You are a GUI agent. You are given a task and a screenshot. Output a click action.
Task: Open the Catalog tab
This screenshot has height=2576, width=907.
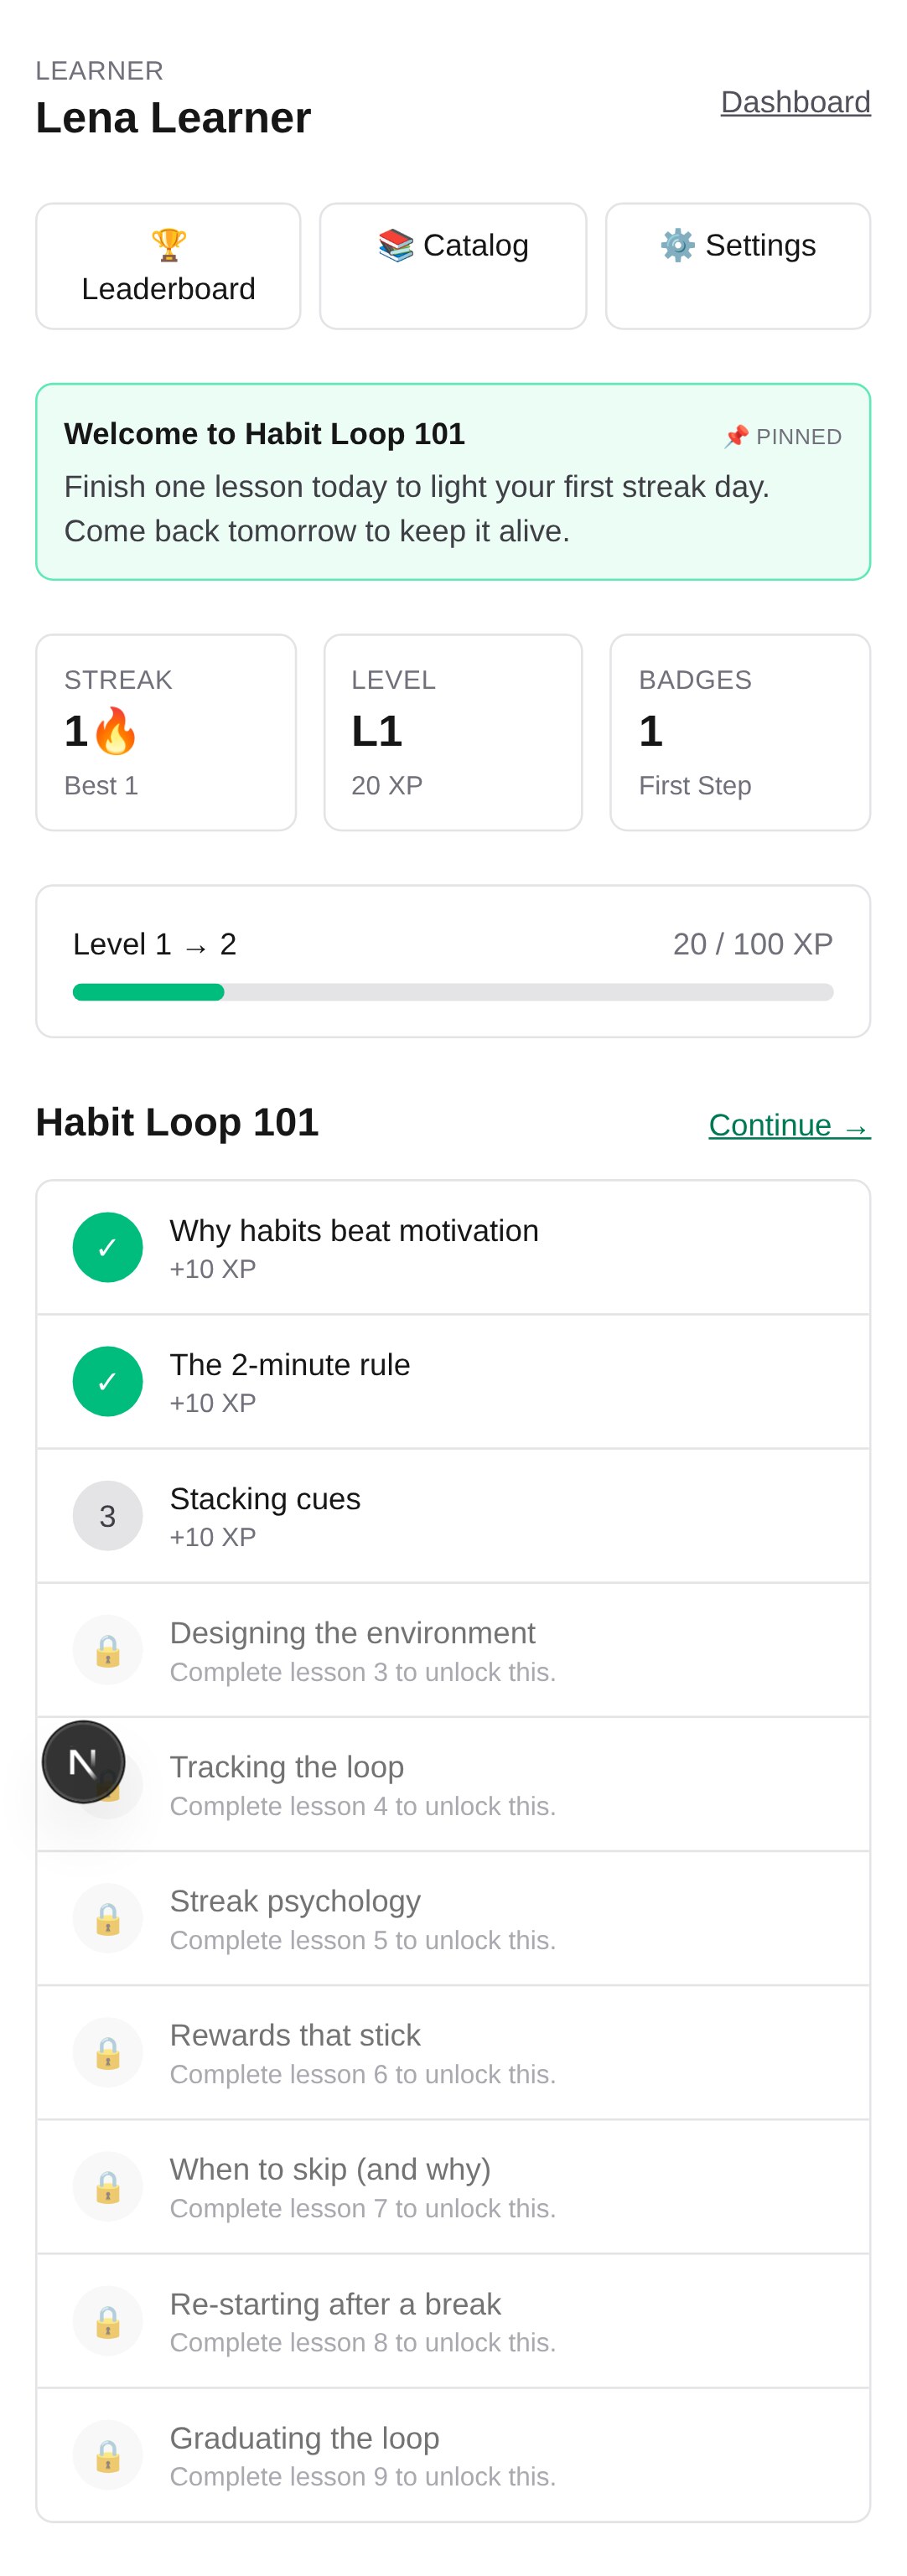(x=453, y=266)
